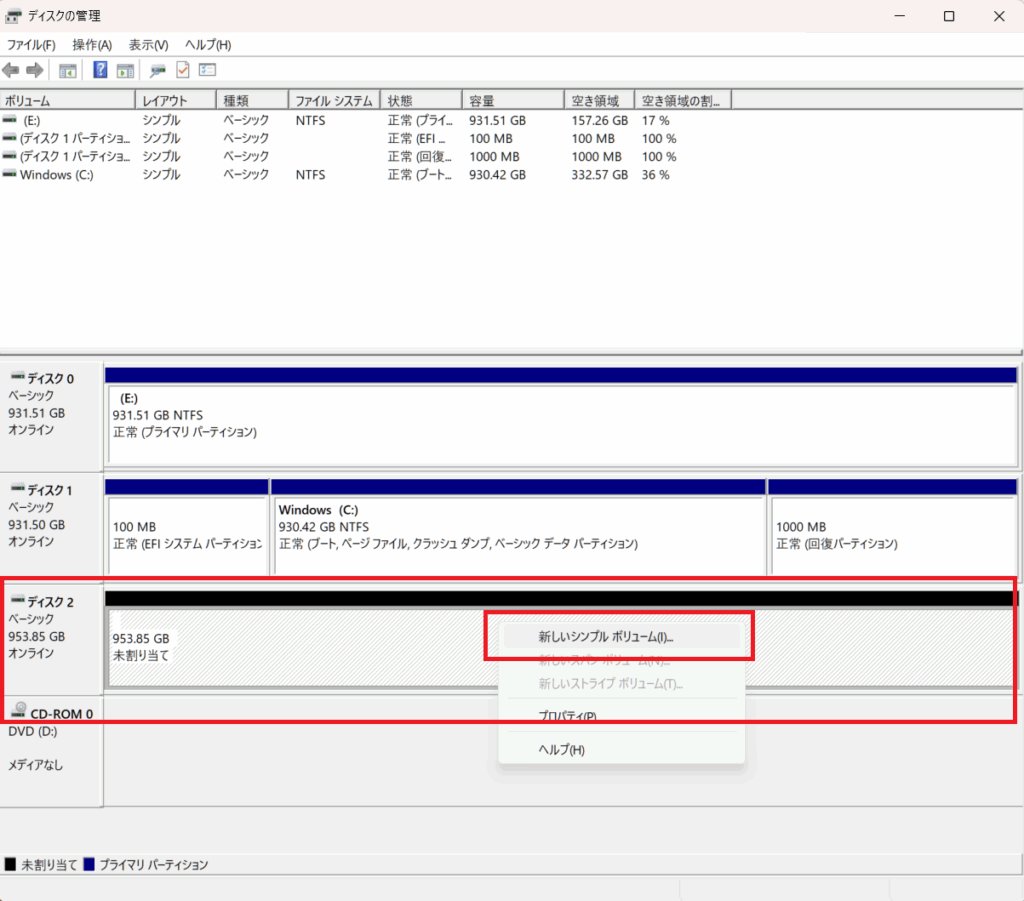Select the (E:) volume row name
The height and width of the screenshot is (901, 1024).
[32, 121]
